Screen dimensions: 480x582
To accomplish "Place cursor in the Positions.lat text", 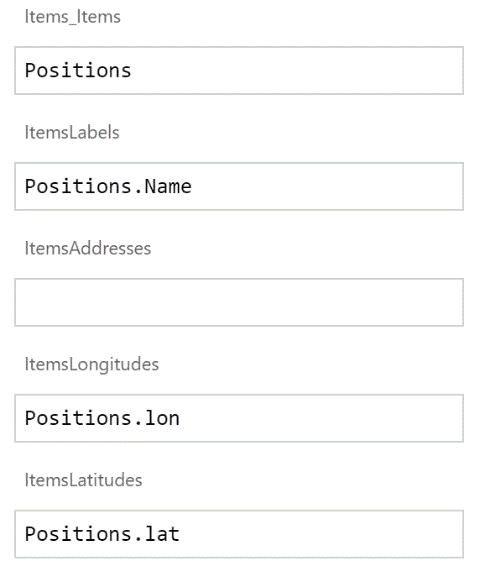I will pos(102,534).
